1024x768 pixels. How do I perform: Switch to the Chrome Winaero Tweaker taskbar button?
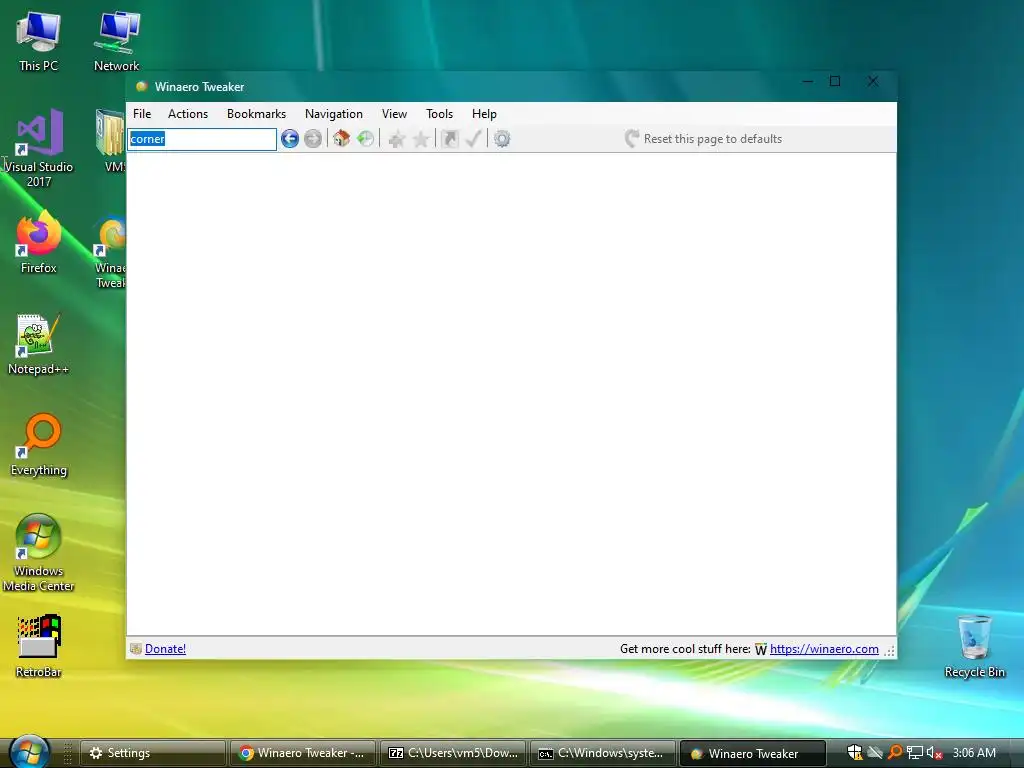(303, 753)
